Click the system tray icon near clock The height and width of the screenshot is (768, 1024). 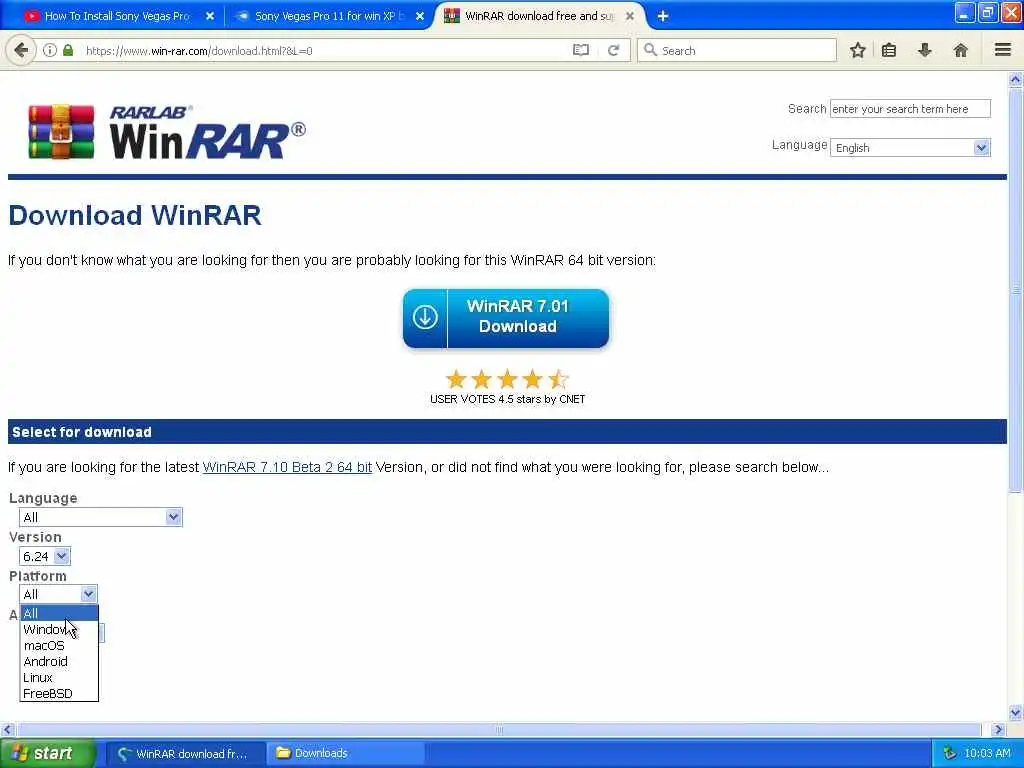pyautogui.click(x=949, y=753)
